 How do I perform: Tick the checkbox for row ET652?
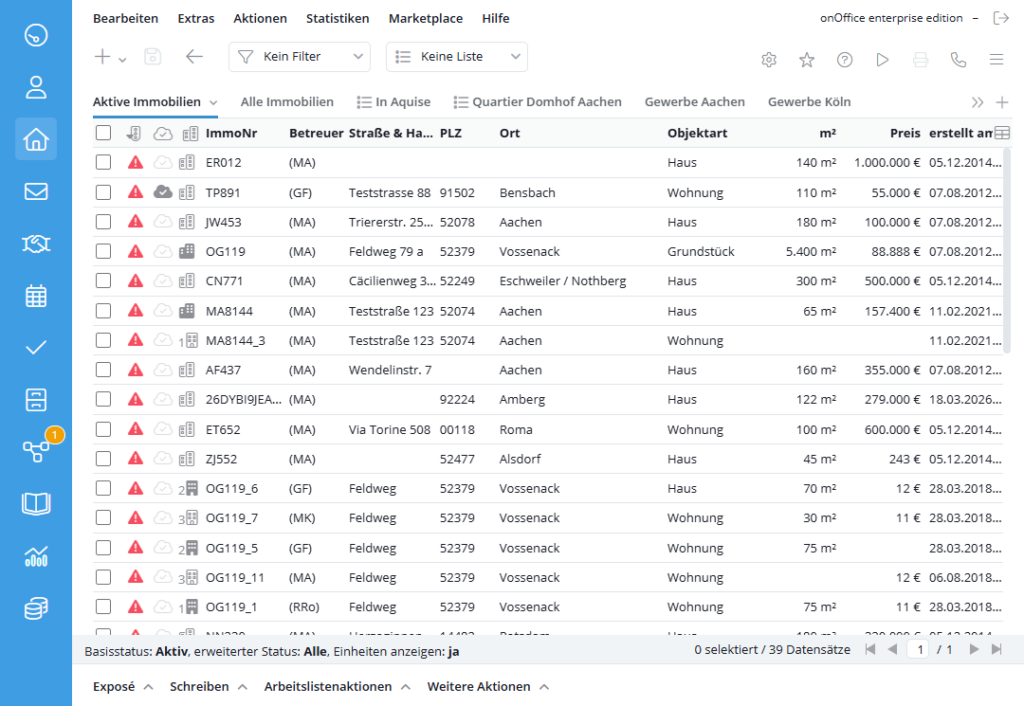[103, 430]
